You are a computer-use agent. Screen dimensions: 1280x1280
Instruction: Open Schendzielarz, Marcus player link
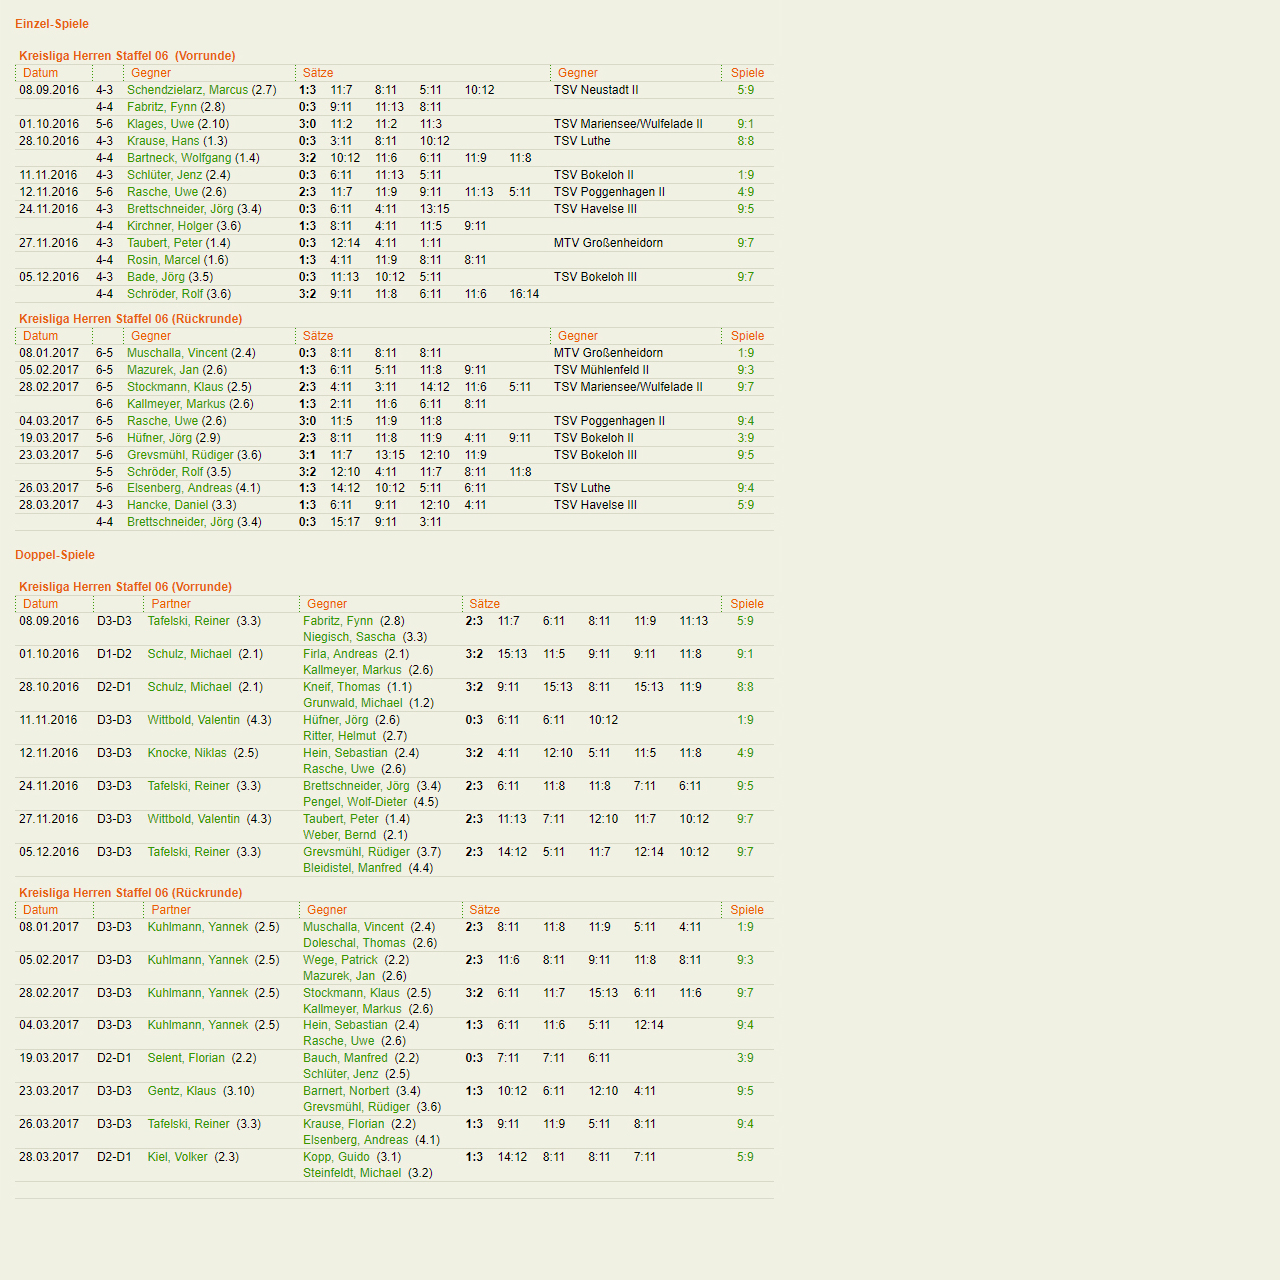tap(187, 90)
